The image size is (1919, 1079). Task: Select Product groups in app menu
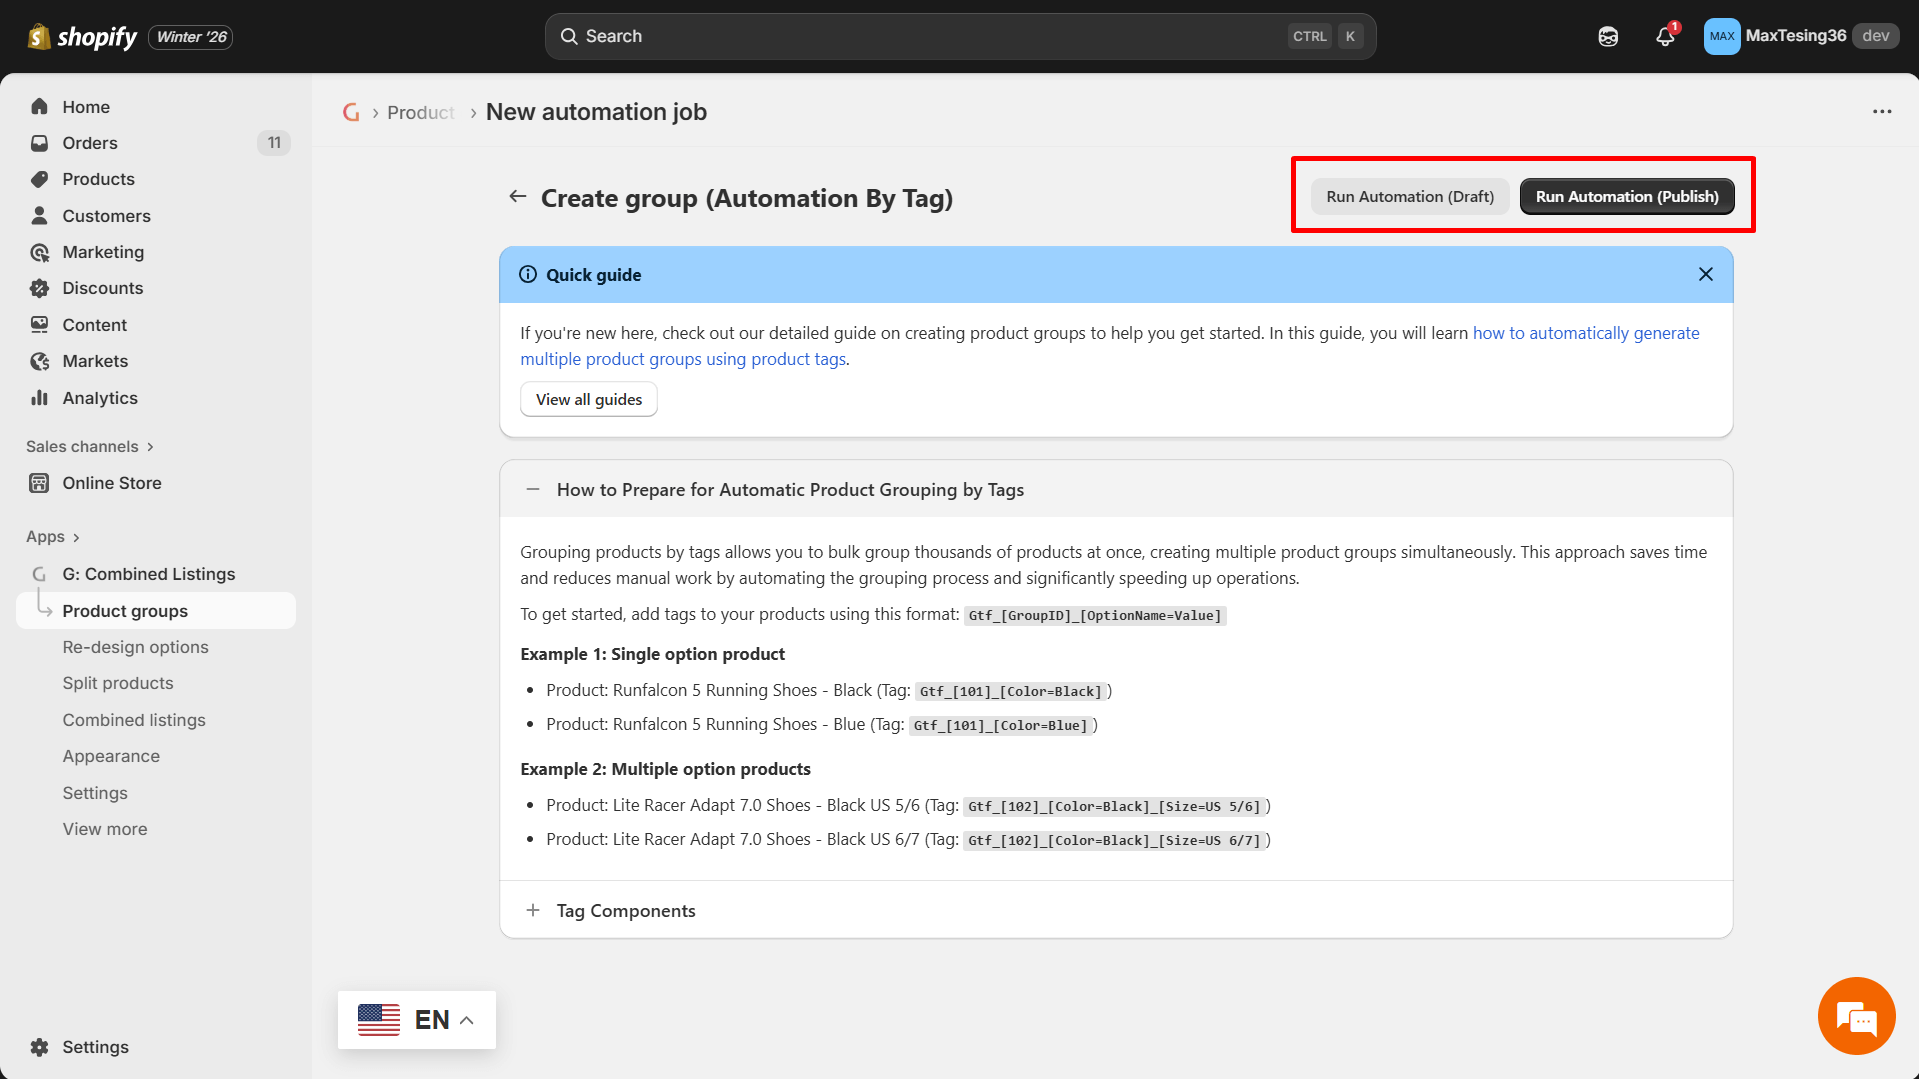(x=156, y=611)
